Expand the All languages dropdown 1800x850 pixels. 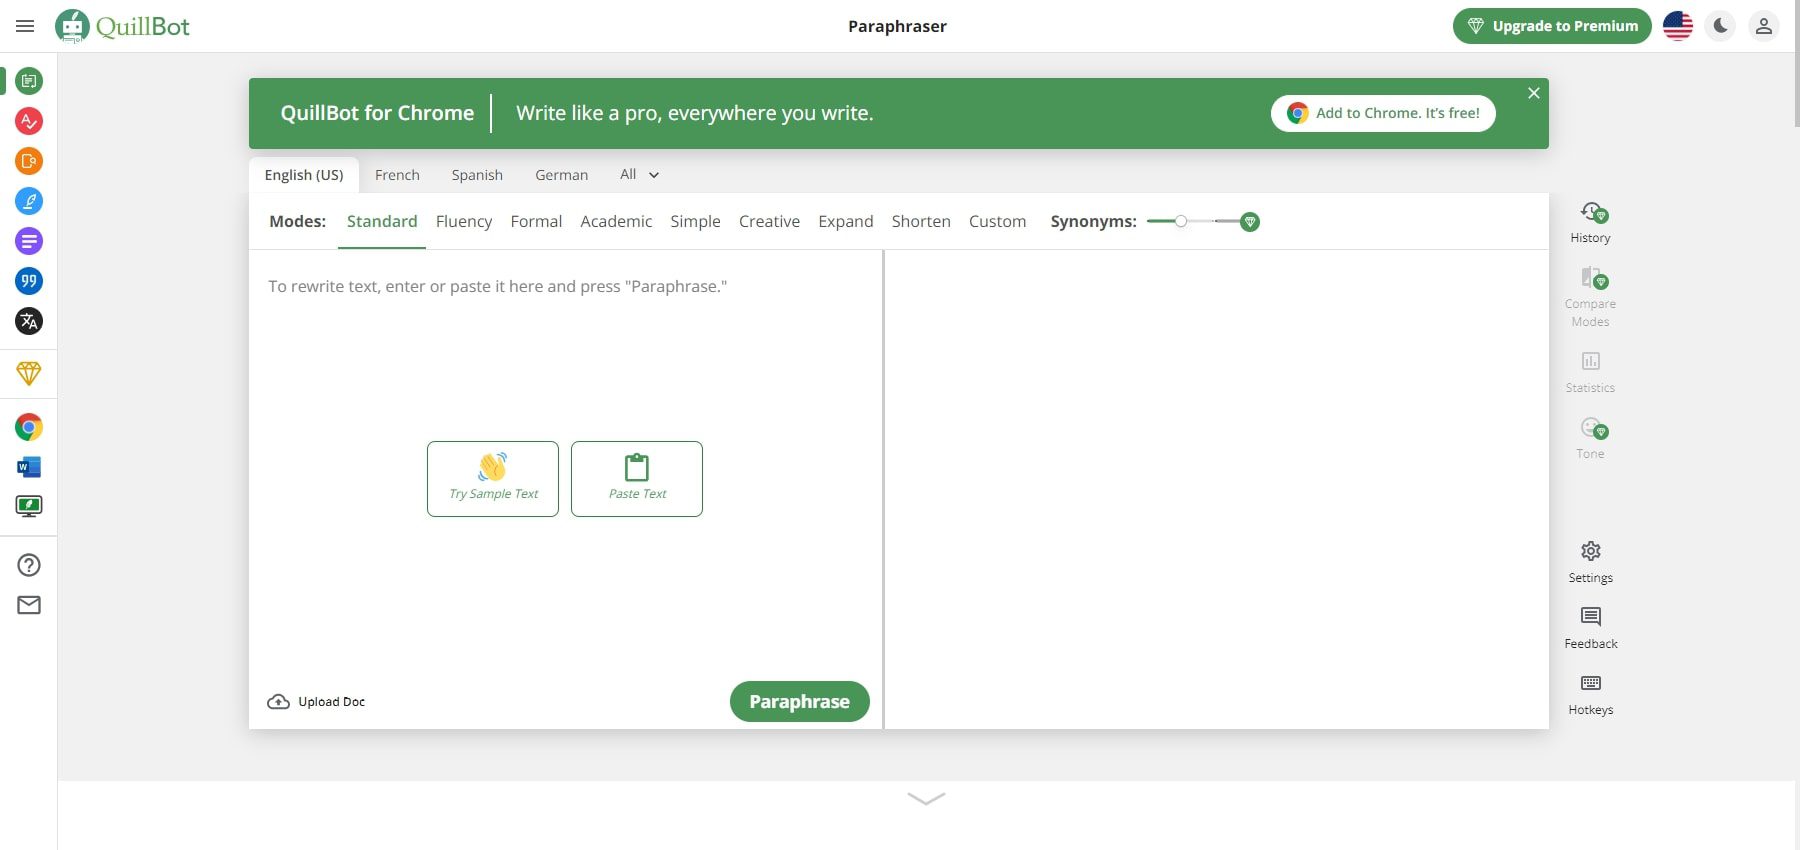[x=639, y=175]
